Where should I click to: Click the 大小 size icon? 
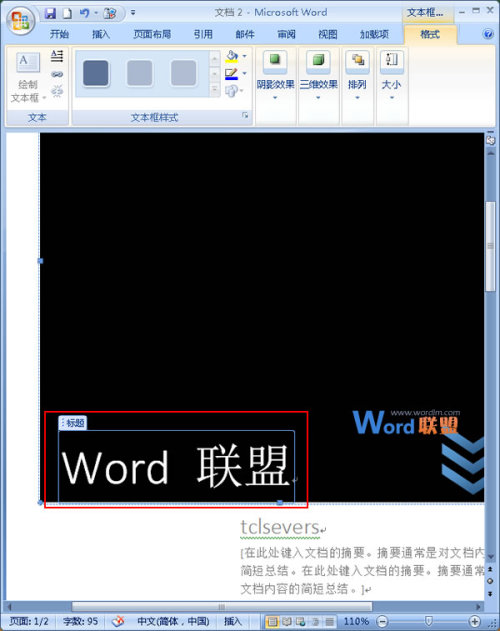(x=391, y=61)
